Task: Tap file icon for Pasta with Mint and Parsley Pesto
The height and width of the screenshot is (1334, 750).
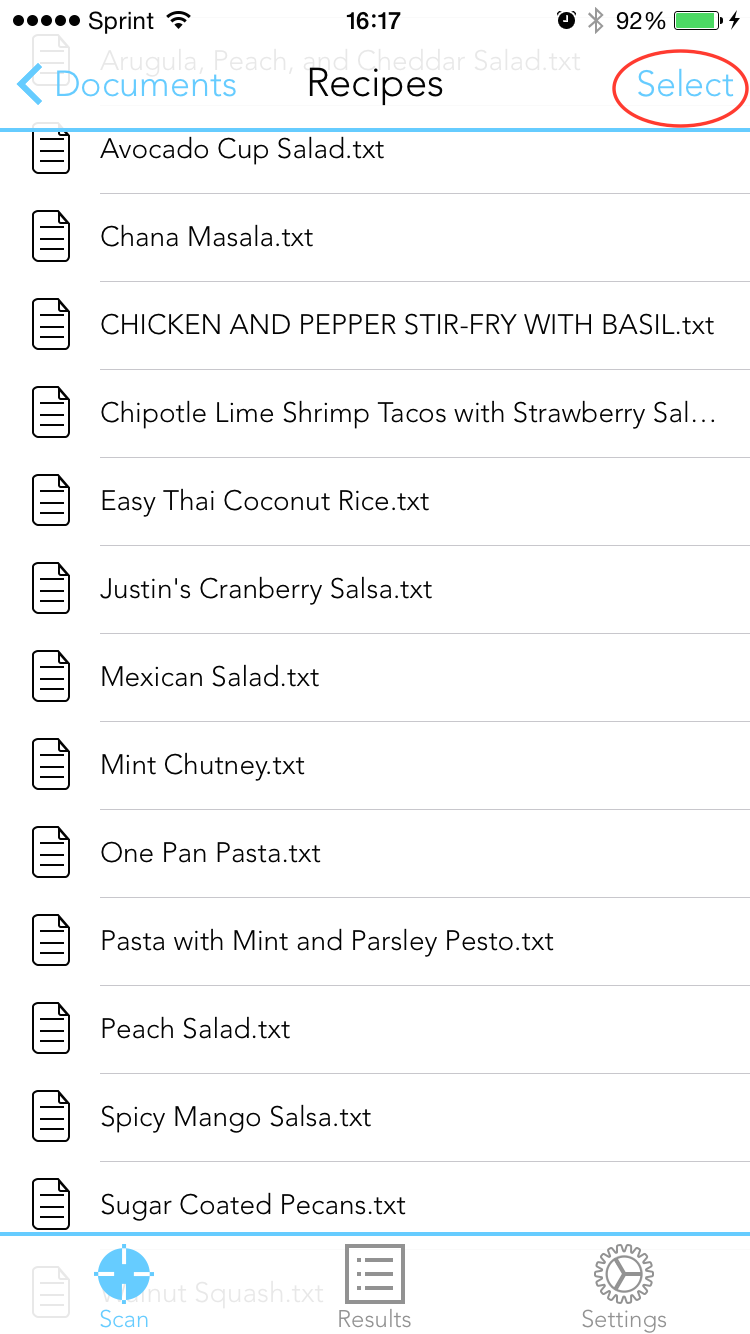Action: (51, 941)
